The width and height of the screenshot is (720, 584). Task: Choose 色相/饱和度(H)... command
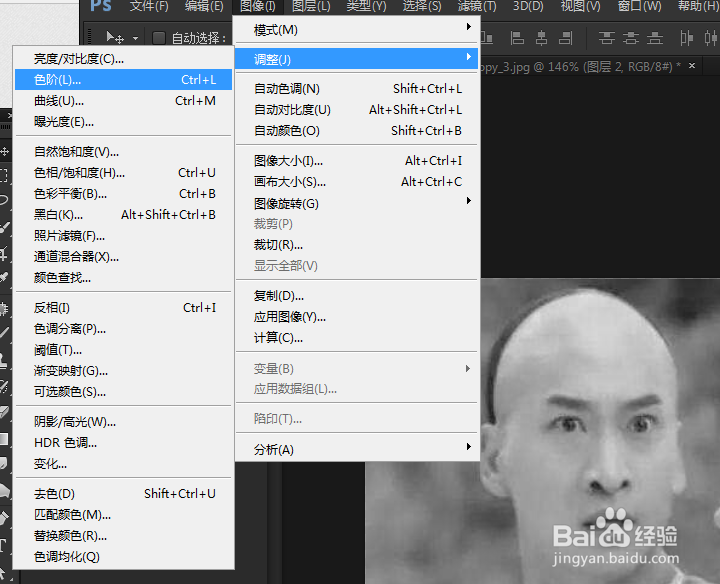point(124,173)
